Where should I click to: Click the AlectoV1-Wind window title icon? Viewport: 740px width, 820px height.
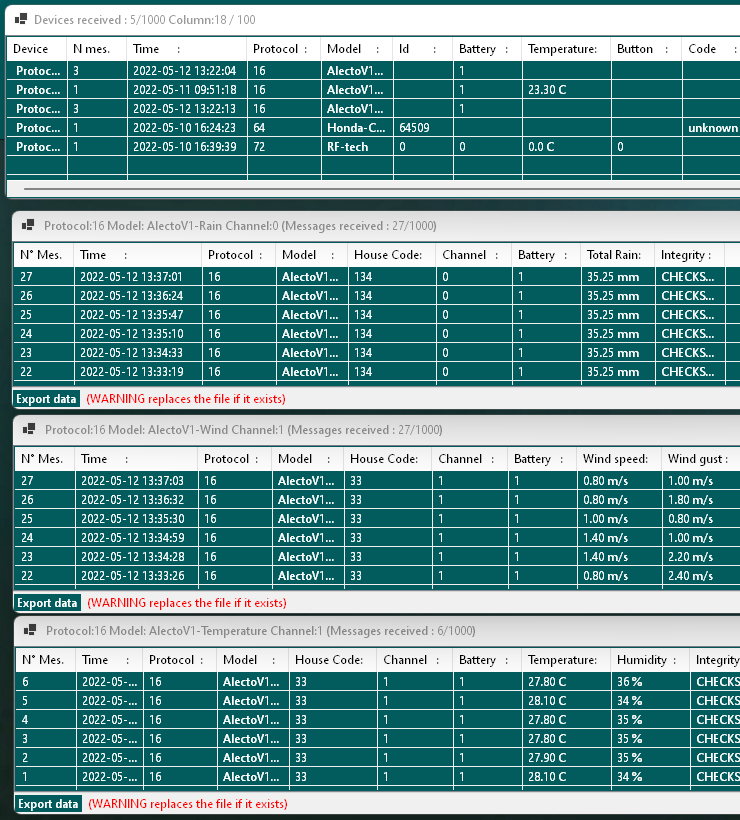coord(29,429)
